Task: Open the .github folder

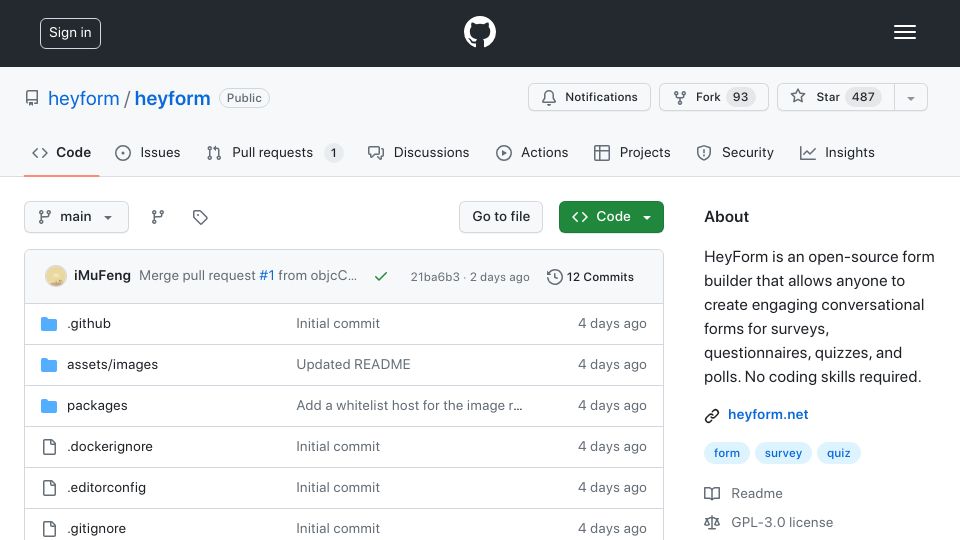Action: coord(89,323)
